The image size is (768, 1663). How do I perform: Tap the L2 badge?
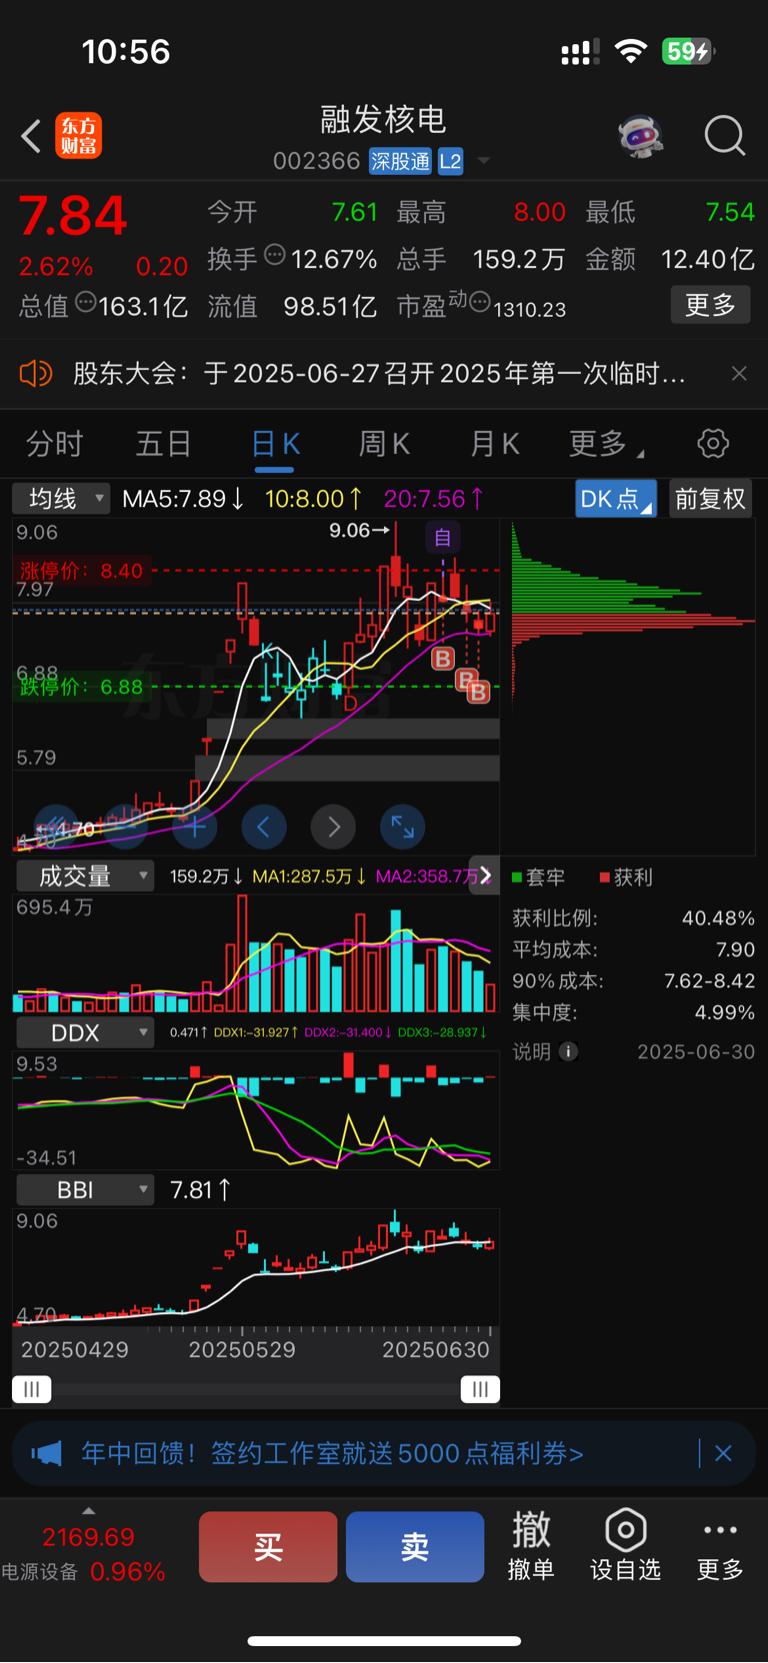451,161
